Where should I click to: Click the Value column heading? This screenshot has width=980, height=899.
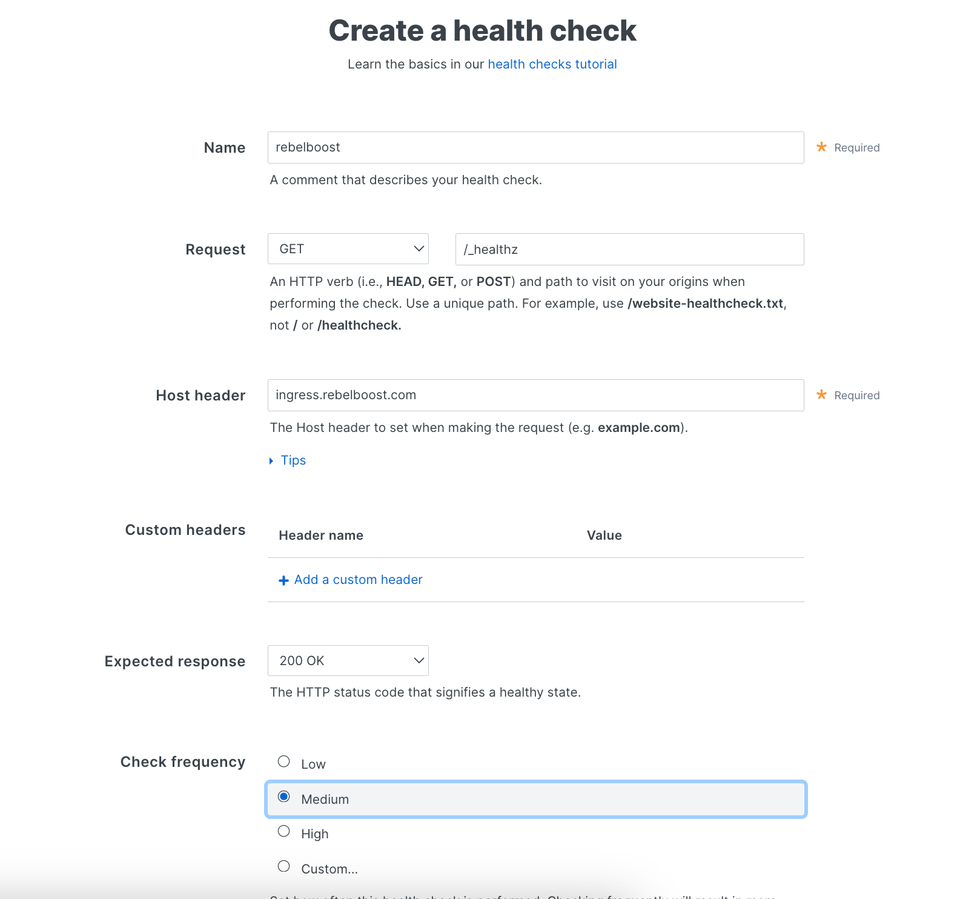[604, 536]
